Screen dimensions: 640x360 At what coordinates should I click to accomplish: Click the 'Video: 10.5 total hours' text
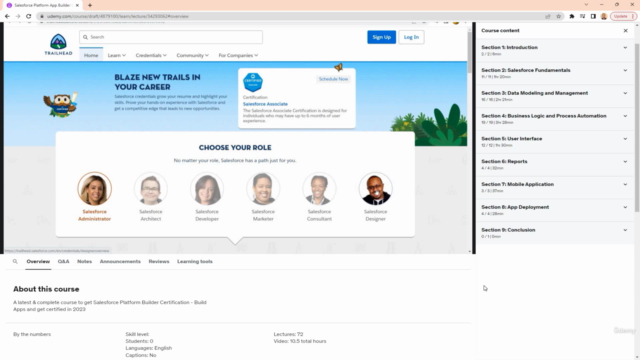pos(300,341)
